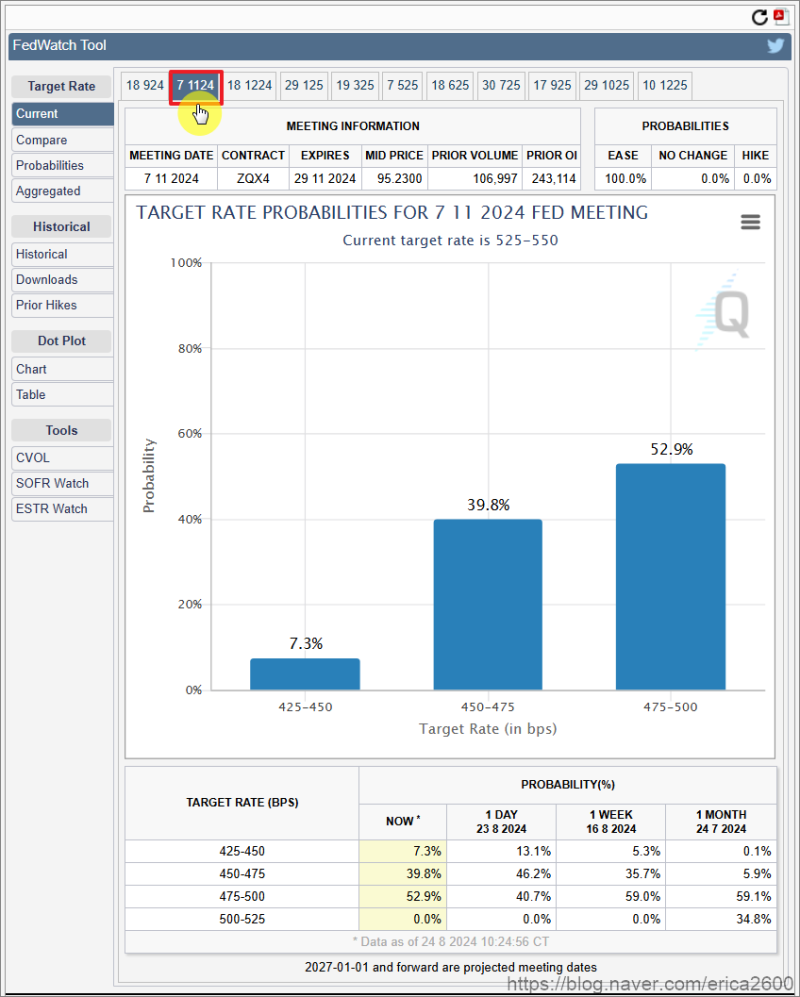Click the 46.2% 1 DAY cell
This screenshot has height=997, width=800.
[502, 874]
